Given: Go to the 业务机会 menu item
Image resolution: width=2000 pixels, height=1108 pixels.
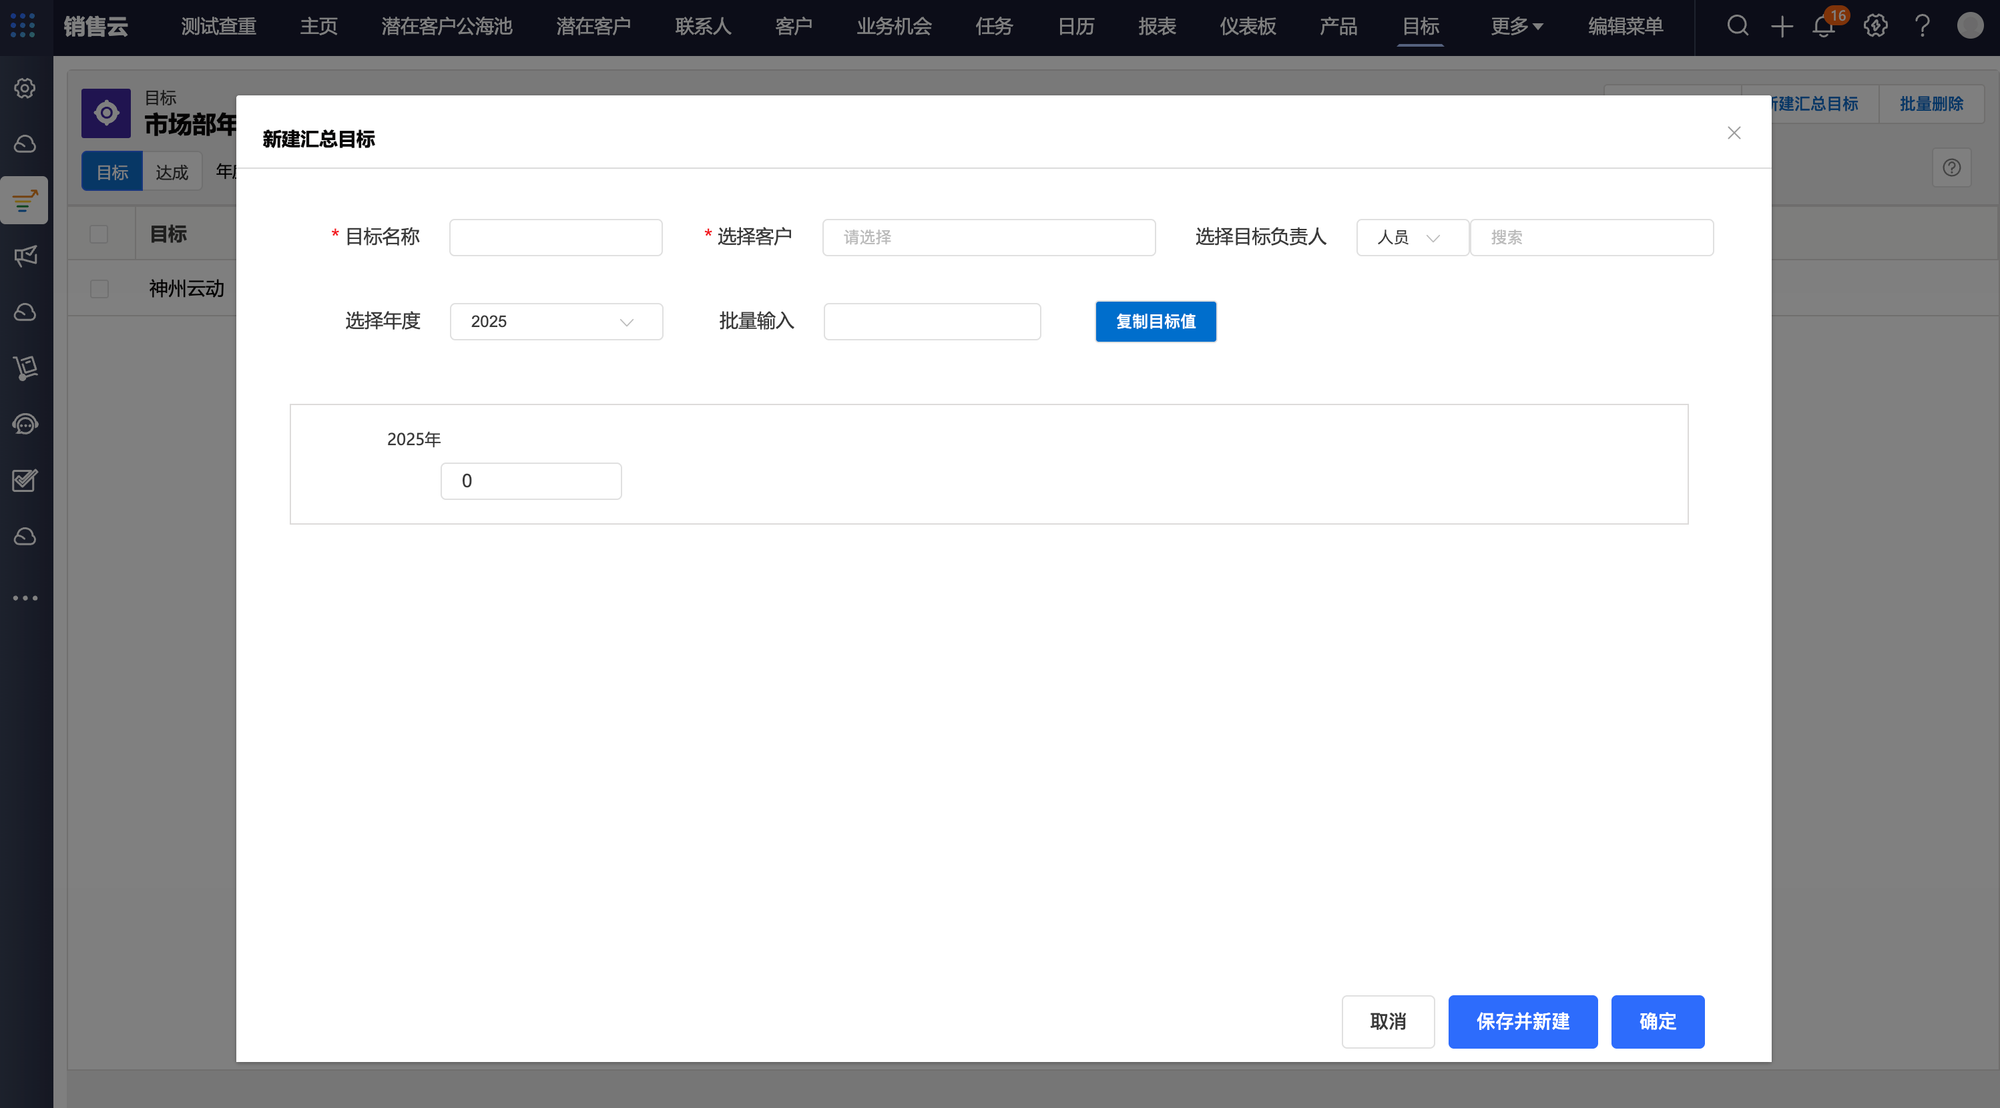Looking at the screenshot, I should pos(894,27).
